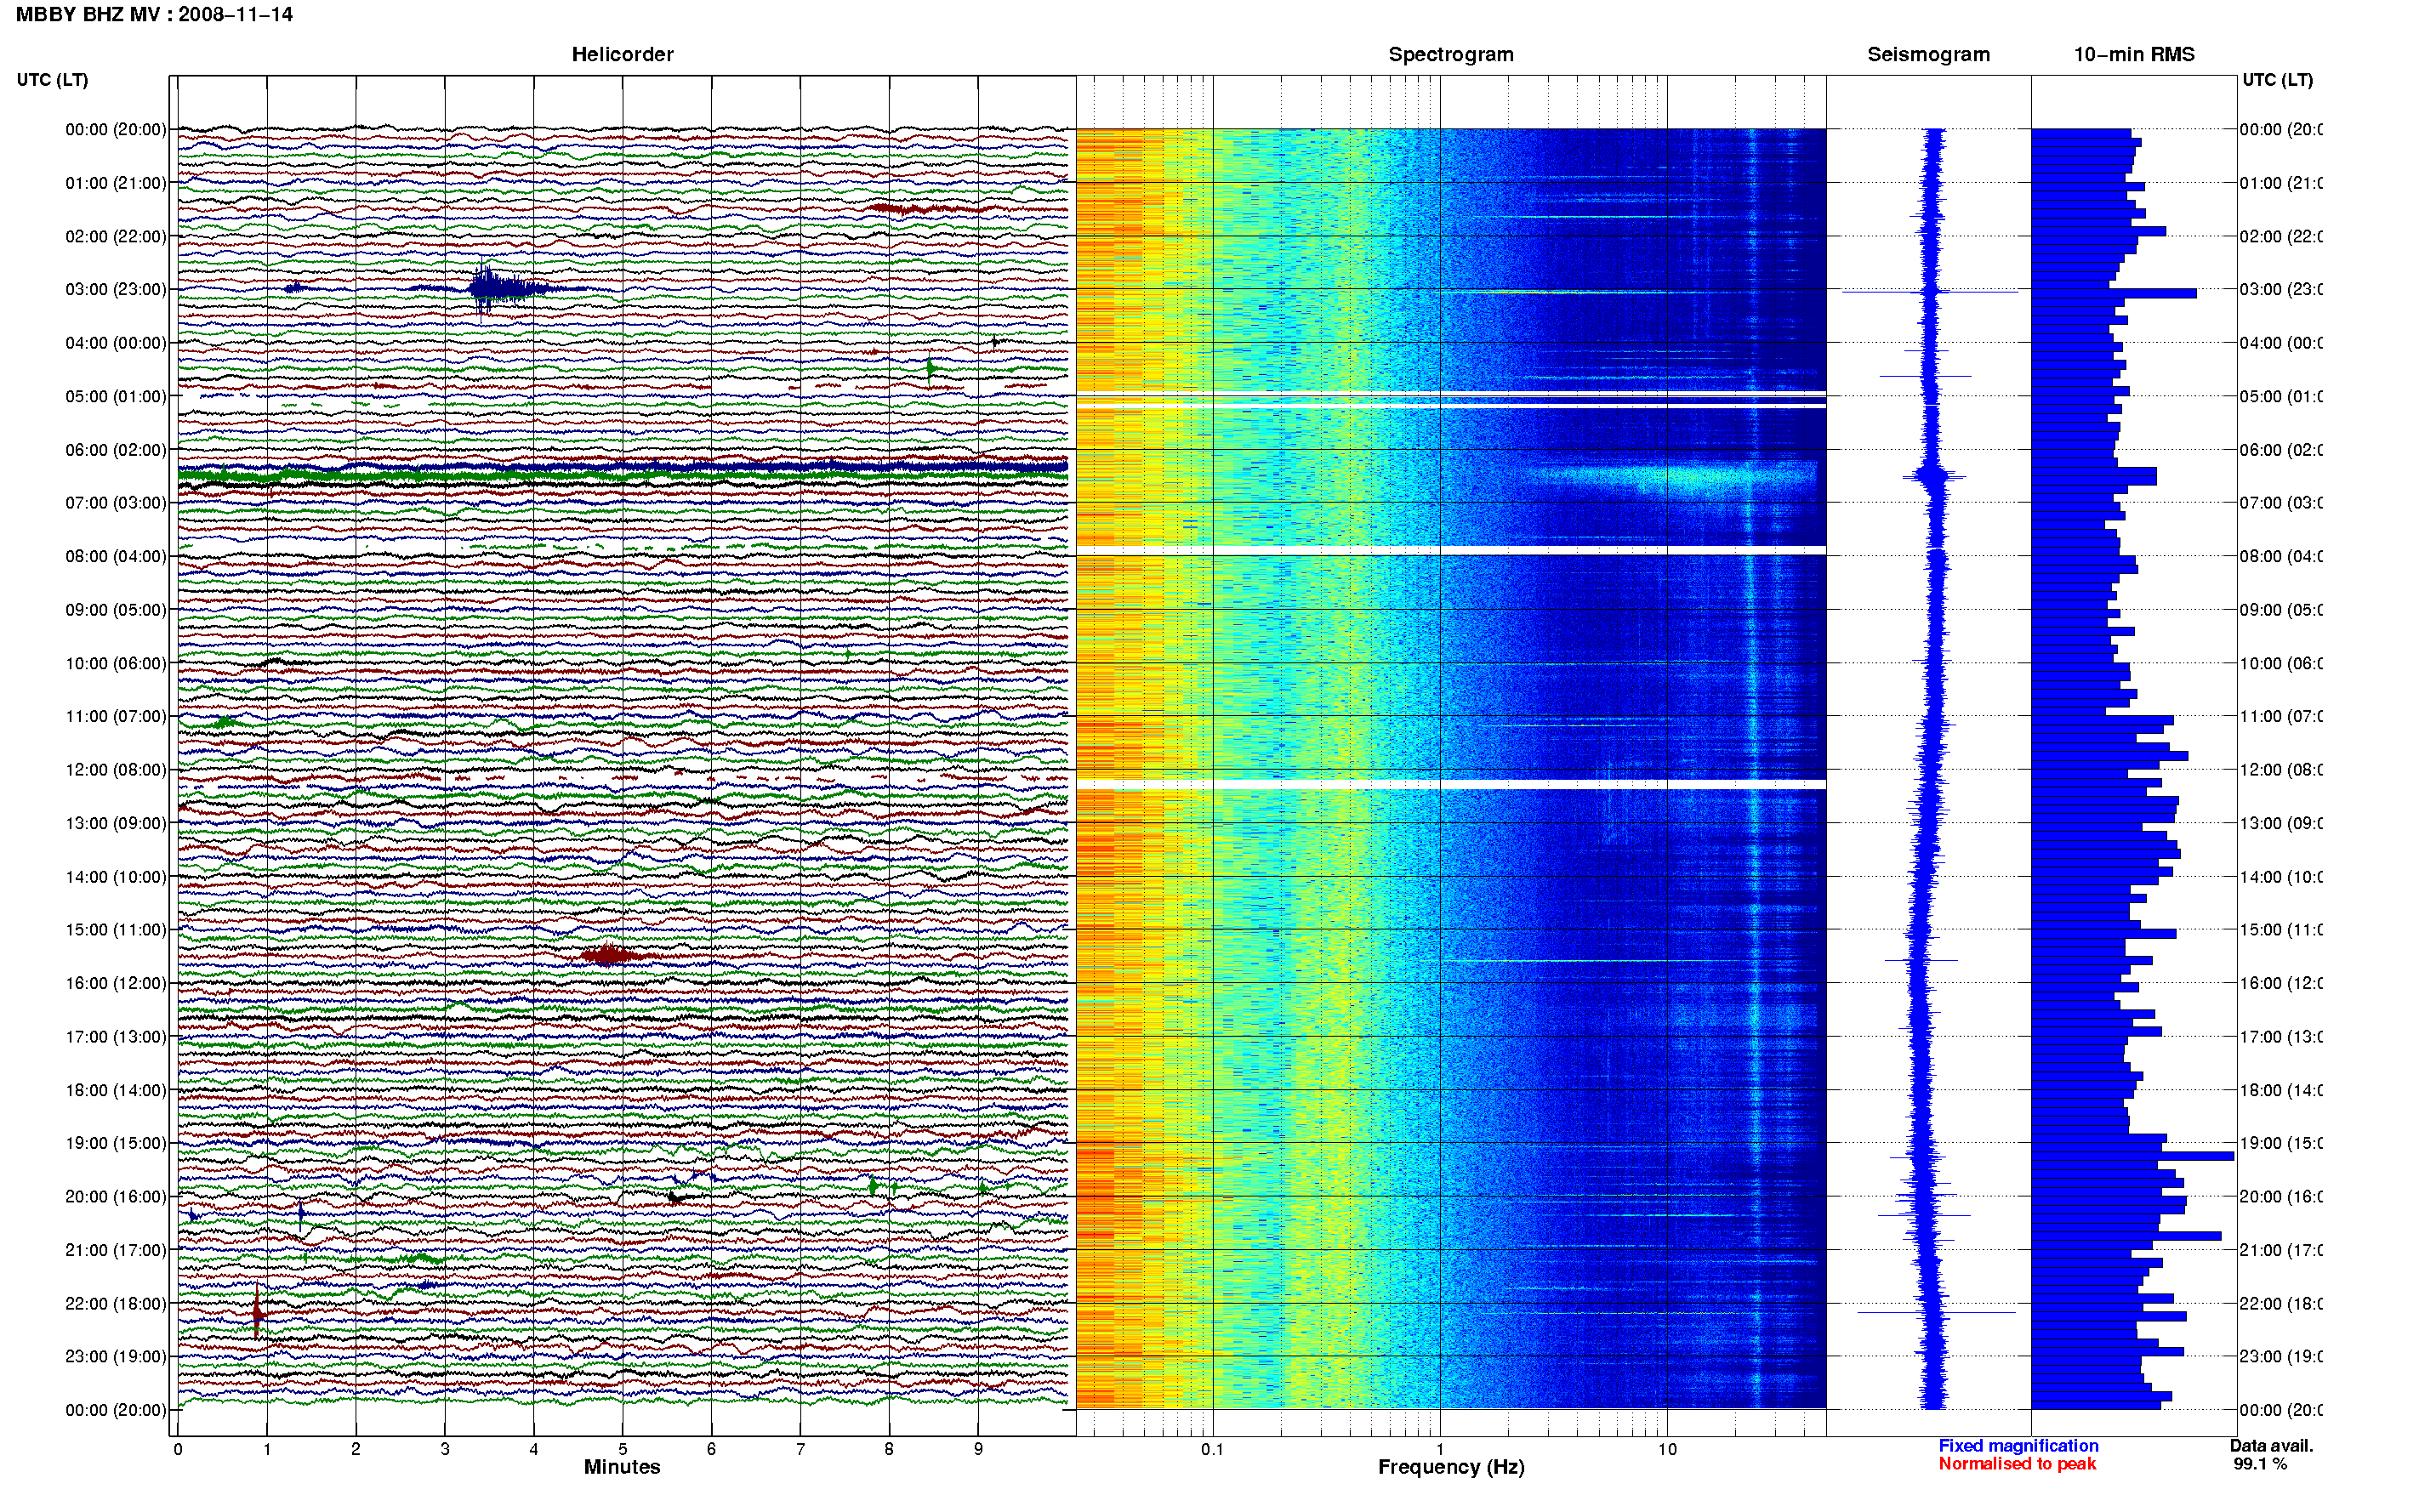Viewport: 2419px width, 1512px height.
Task: Click the '22:00 (18:00)' left time label
Action: click(x=116, y=1303)
